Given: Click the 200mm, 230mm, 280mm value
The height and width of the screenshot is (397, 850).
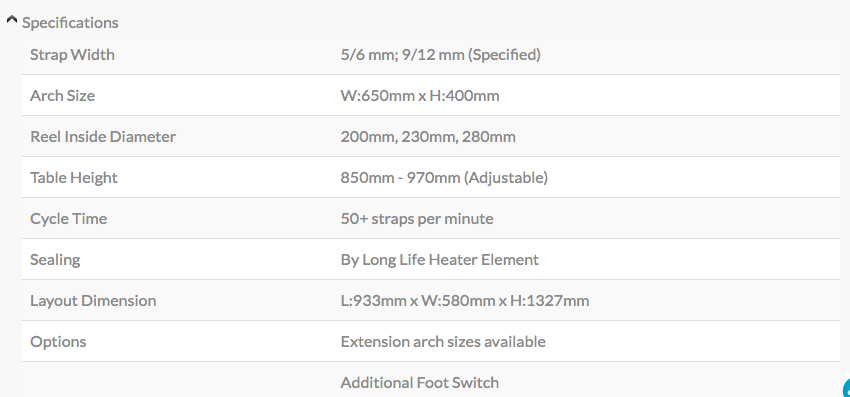Looking at the screenshot, I should 428,137.
